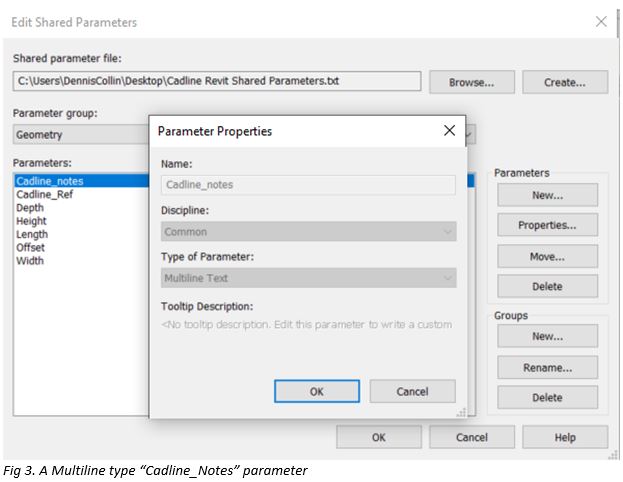Click Browse to locate shared parameter file

tap(472, 82)
